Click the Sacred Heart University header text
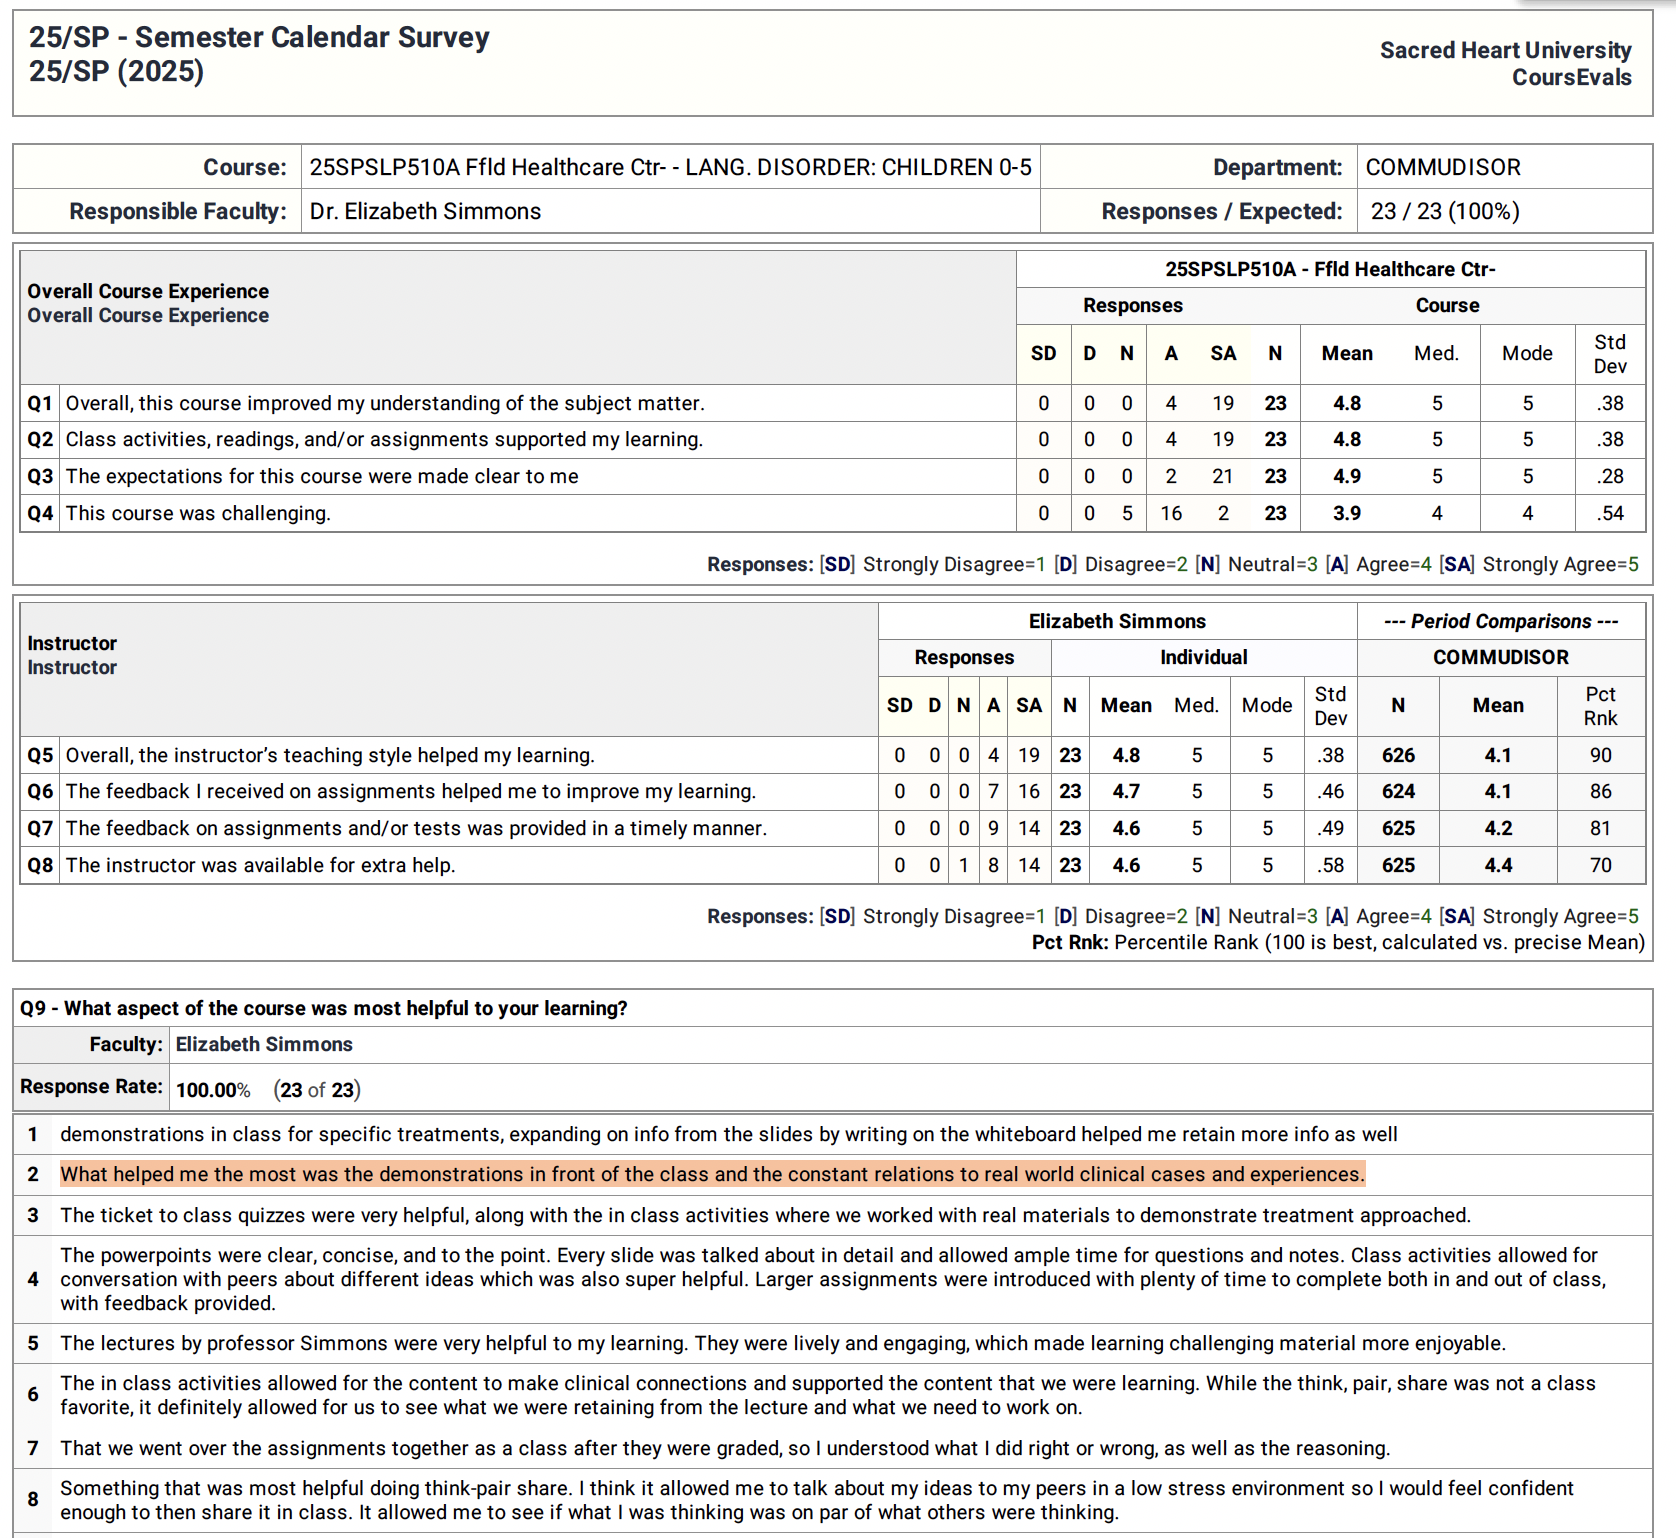Image resolution: width=1676 pixels, height=1538 pixels. tap(1504, 50)
